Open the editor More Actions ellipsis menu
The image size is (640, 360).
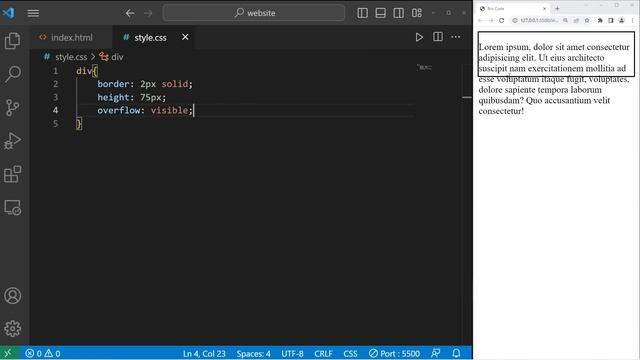click(456, 37)
